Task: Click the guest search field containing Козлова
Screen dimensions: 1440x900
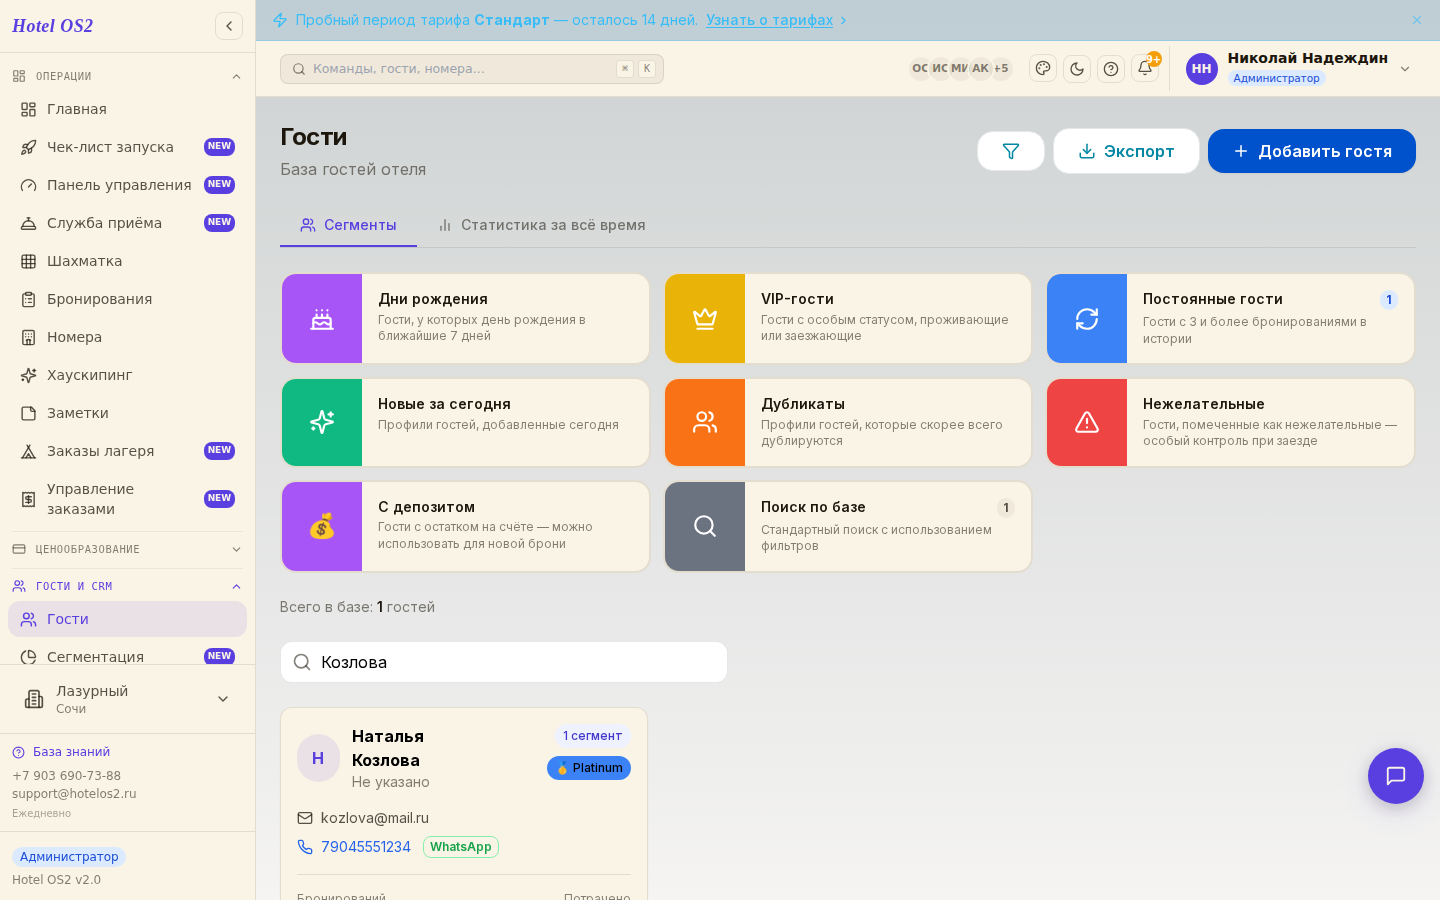Action: tap(504, 662)
